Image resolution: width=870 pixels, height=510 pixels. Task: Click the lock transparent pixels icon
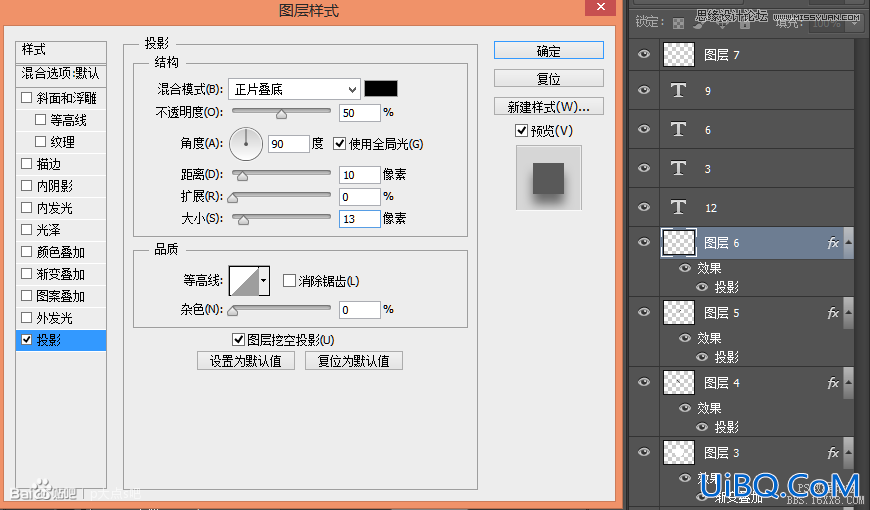tap(678, 23)
